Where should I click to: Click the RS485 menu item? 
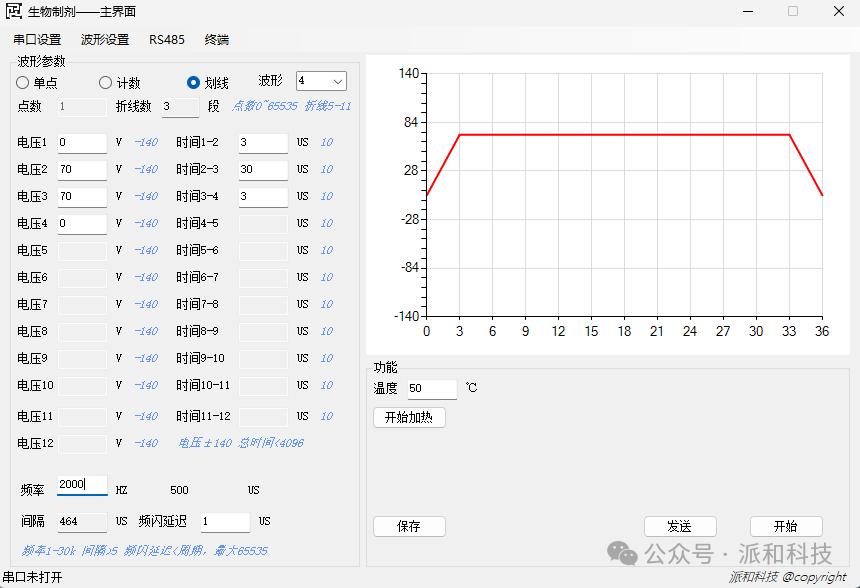click(167, 40)
